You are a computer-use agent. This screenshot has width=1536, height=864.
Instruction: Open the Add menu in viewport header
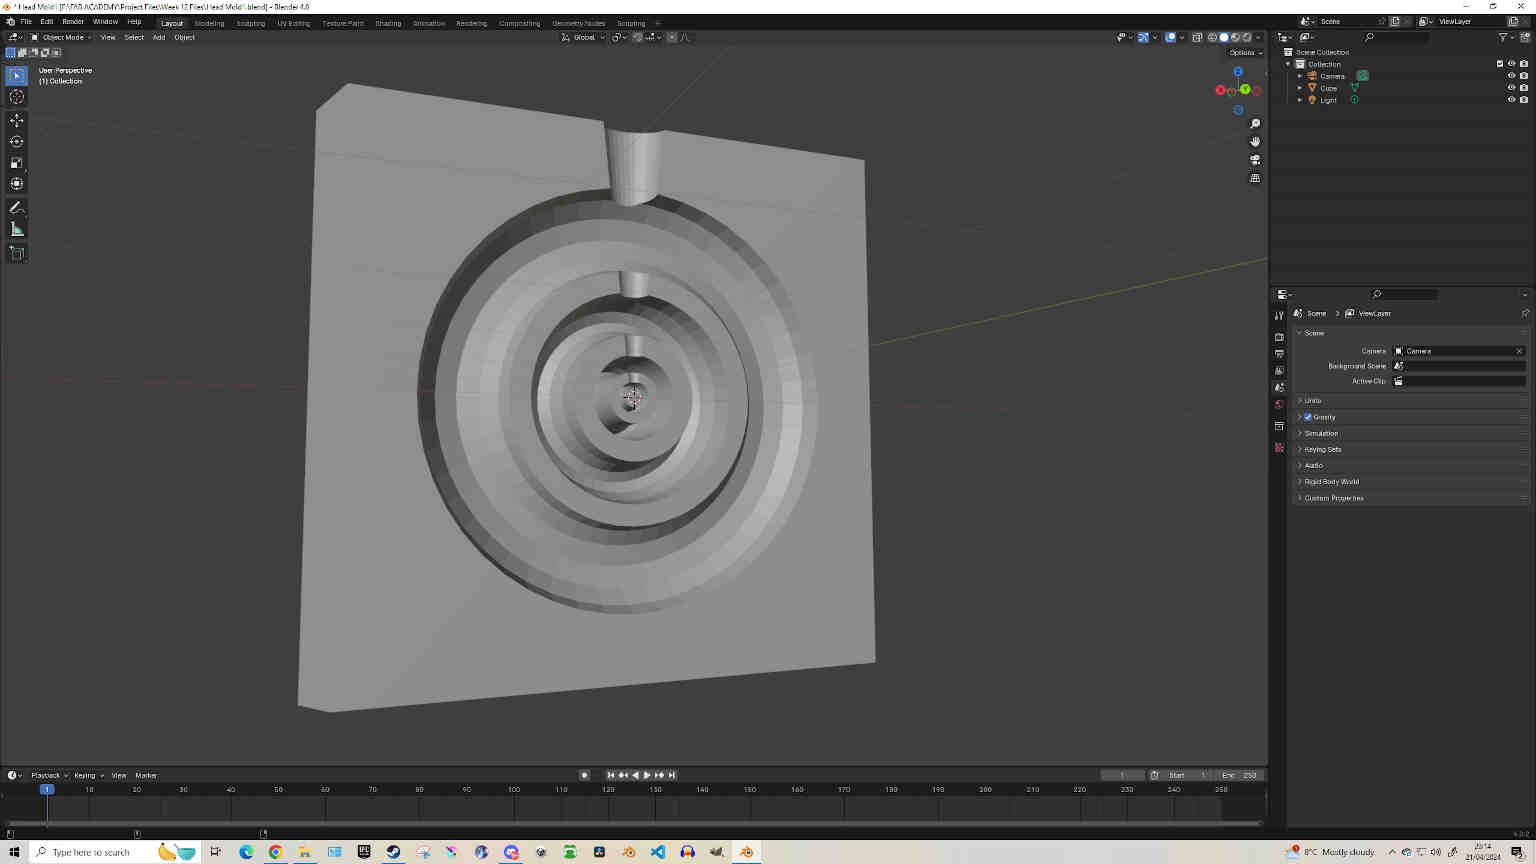point(158,37)
